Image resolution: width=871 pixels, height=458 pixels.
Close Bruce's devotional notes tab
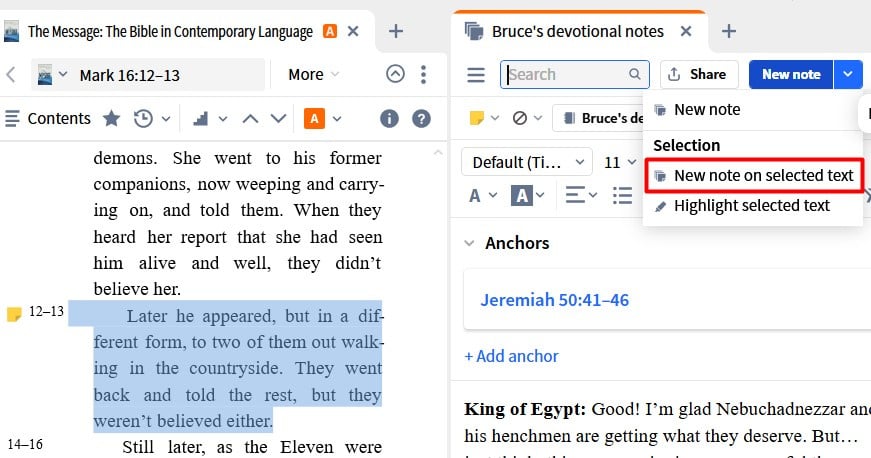point(686,31)
